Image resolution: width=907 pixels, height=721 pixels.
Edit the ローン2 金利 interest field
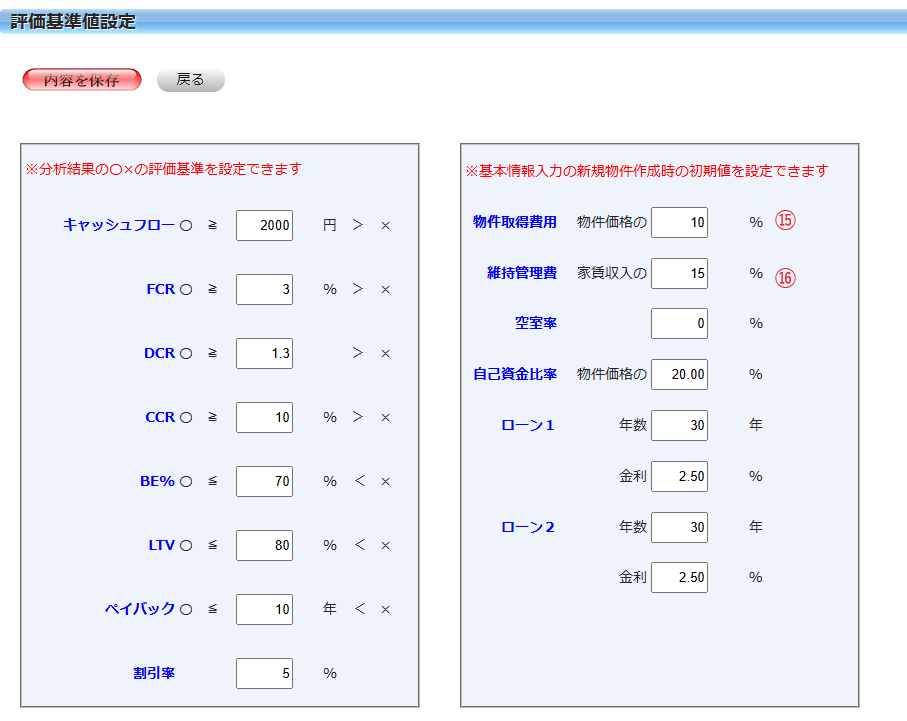tap(679, 577)
